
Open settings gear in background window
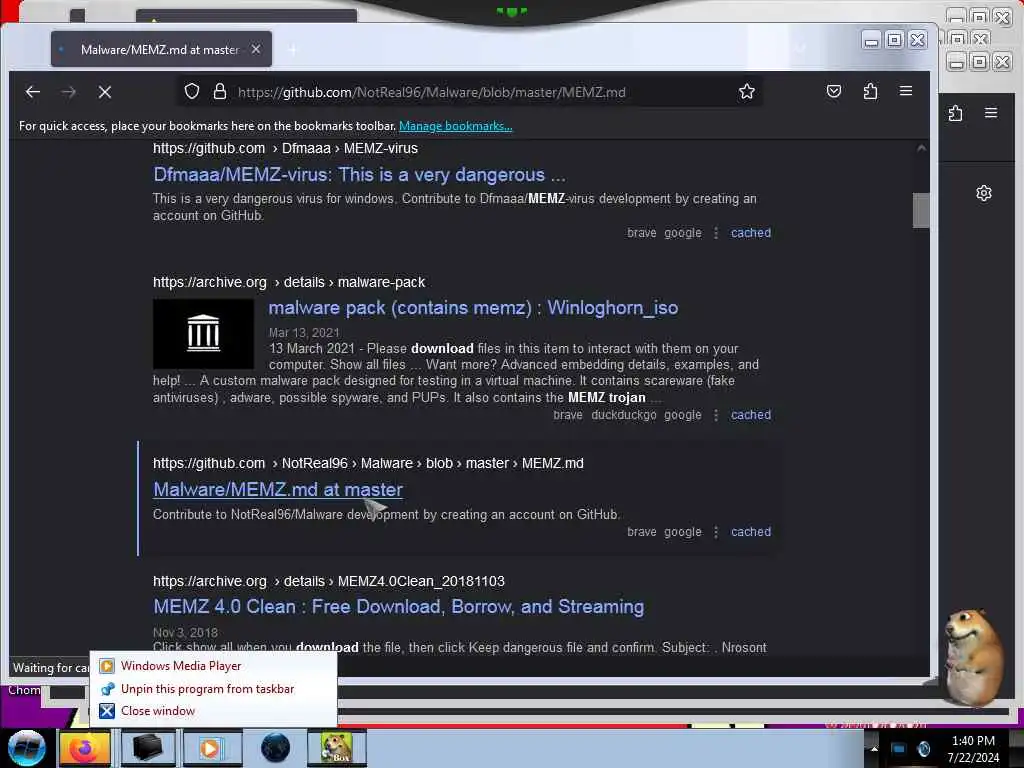tap(984, 193)
